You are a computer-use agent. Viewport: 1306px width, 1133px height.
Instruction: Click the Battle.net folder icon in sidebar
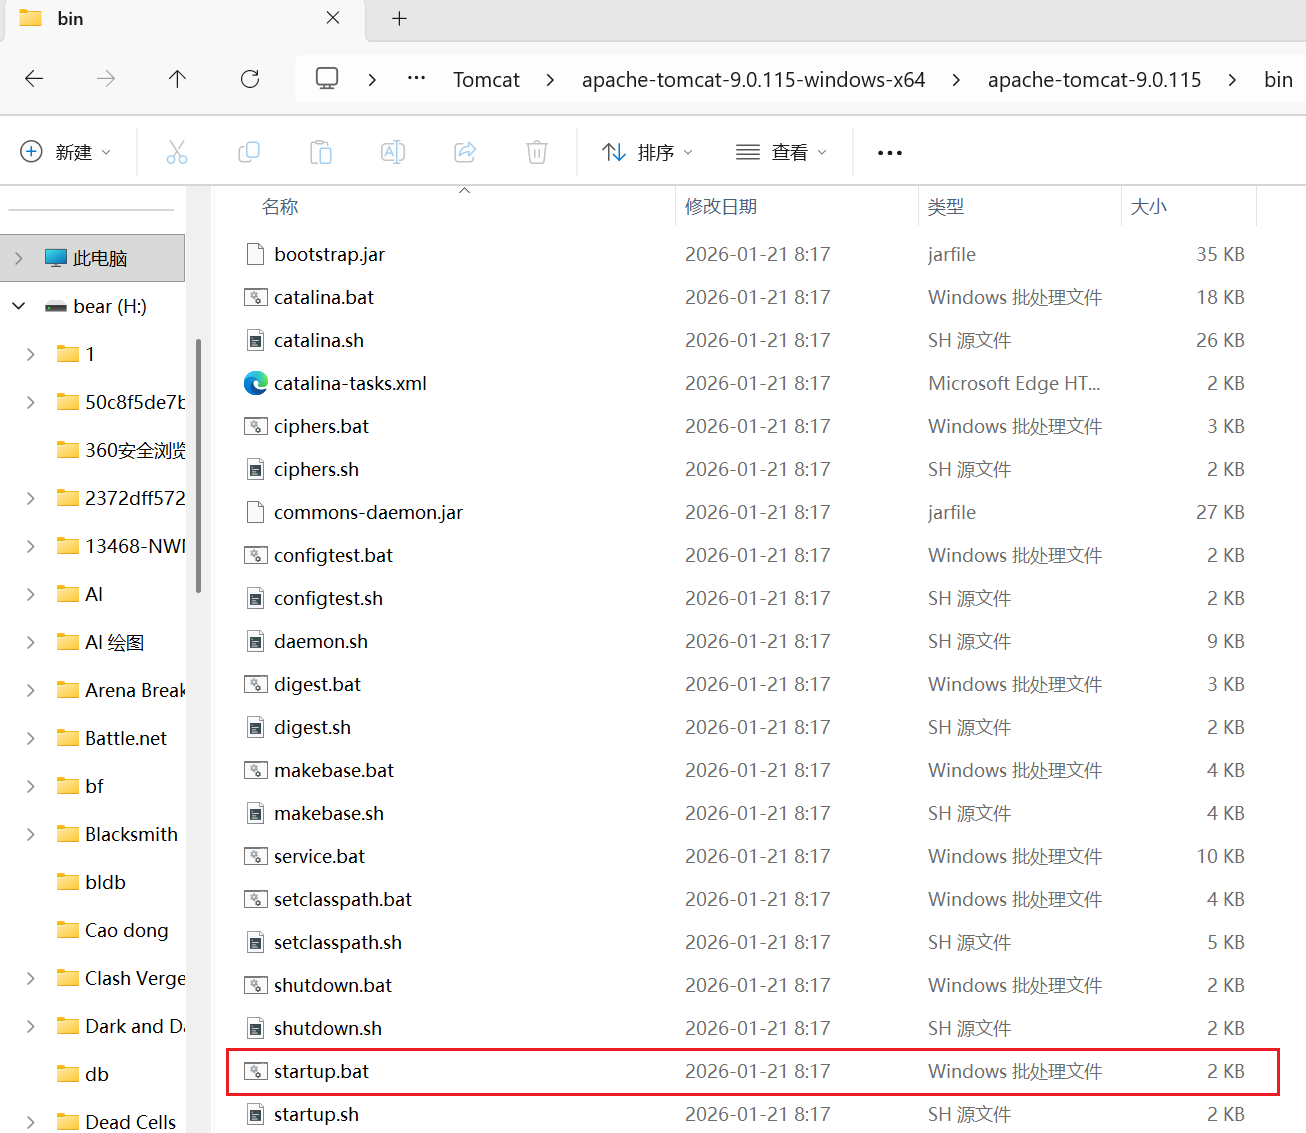[x=68, y=738]
